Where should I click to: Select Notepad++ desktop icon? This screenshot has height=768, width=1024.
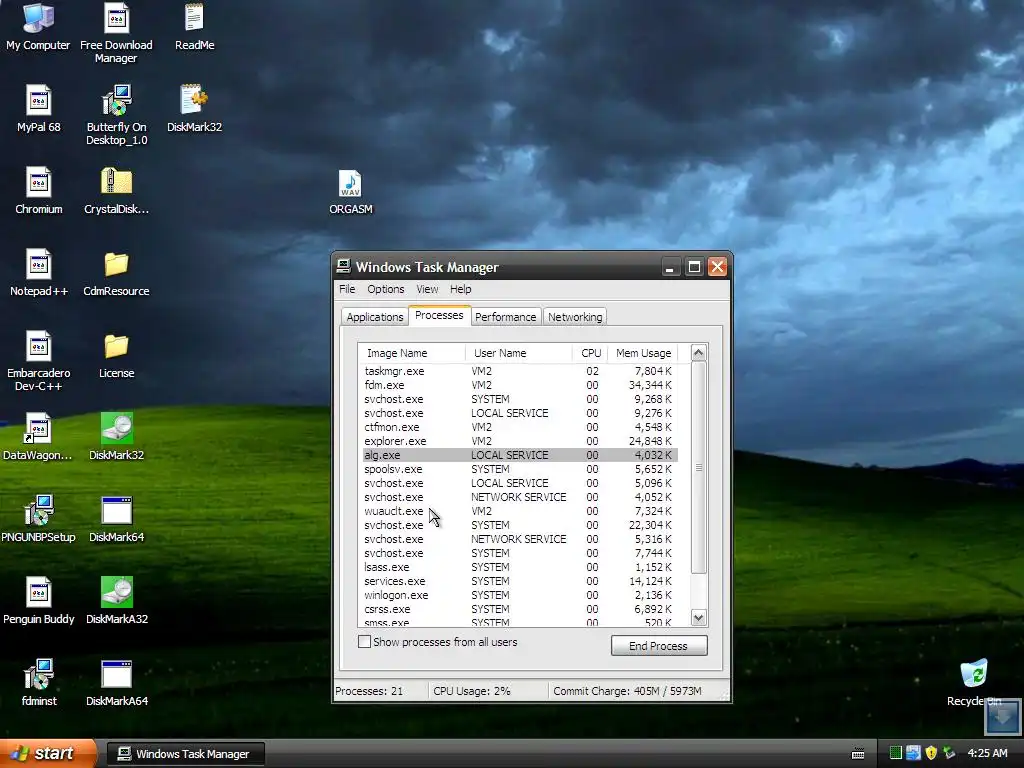pos(39,272)
